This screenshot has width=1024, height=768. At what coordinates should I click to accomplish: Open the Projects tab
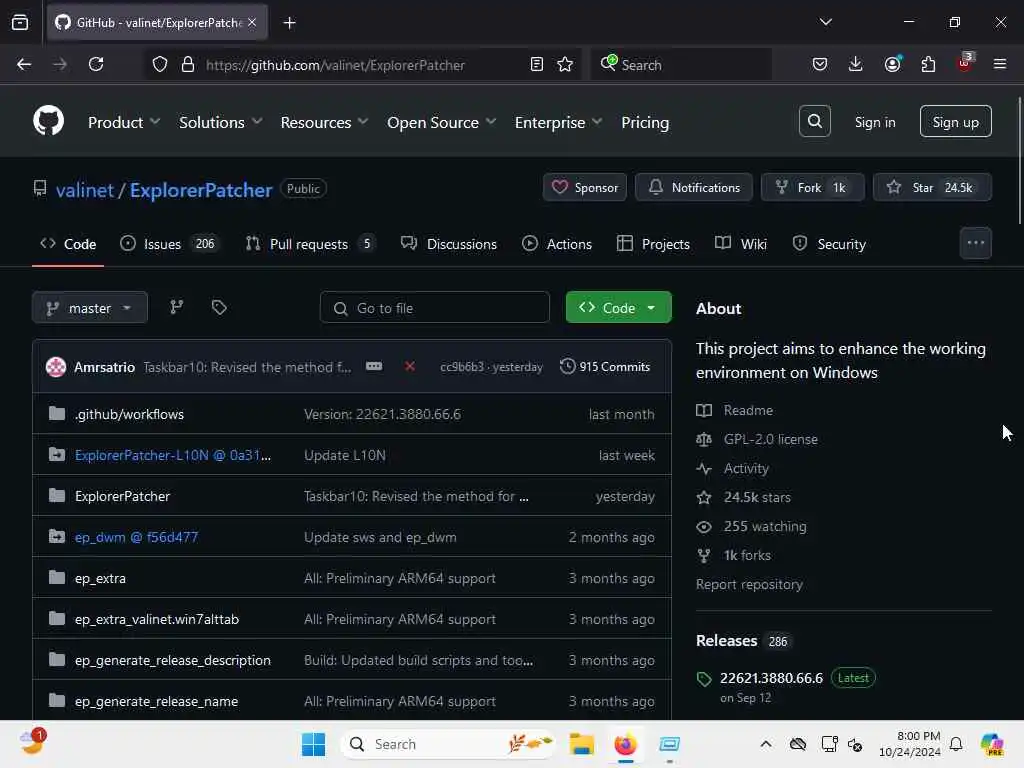tap(653, 244)
